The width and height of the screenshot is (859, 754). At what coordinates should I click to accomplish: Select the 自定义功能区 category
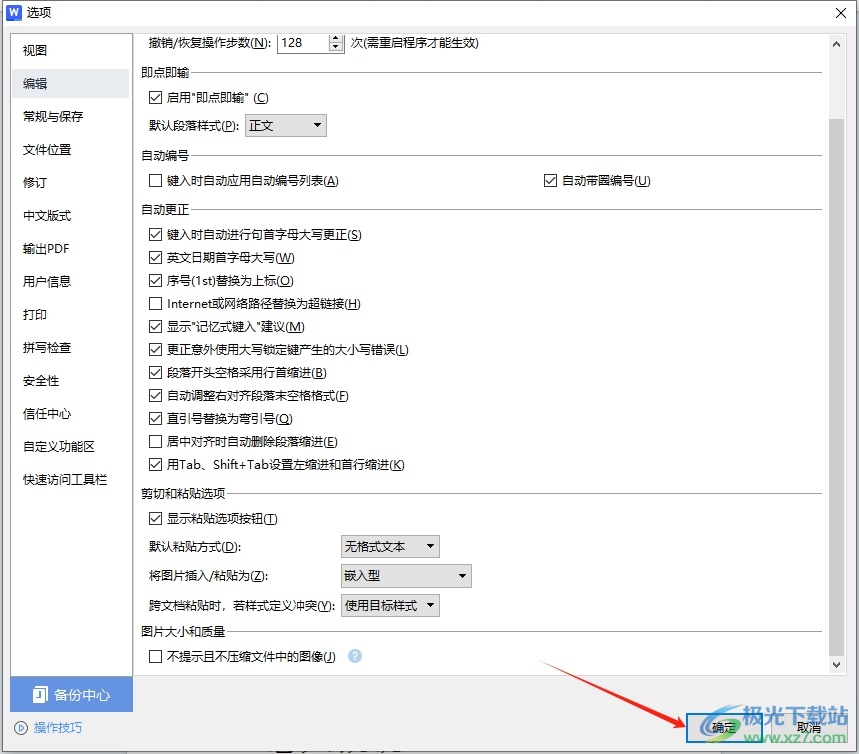point(70,447)
